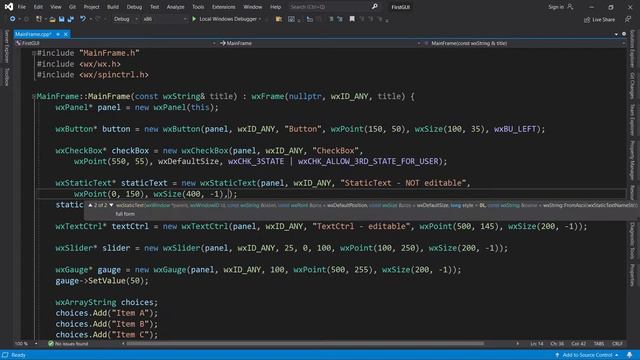The height and width of the screenshot is (360, 640).
Task: Open the FirstGUI project scope dropdown
Action: coord(116,43)
